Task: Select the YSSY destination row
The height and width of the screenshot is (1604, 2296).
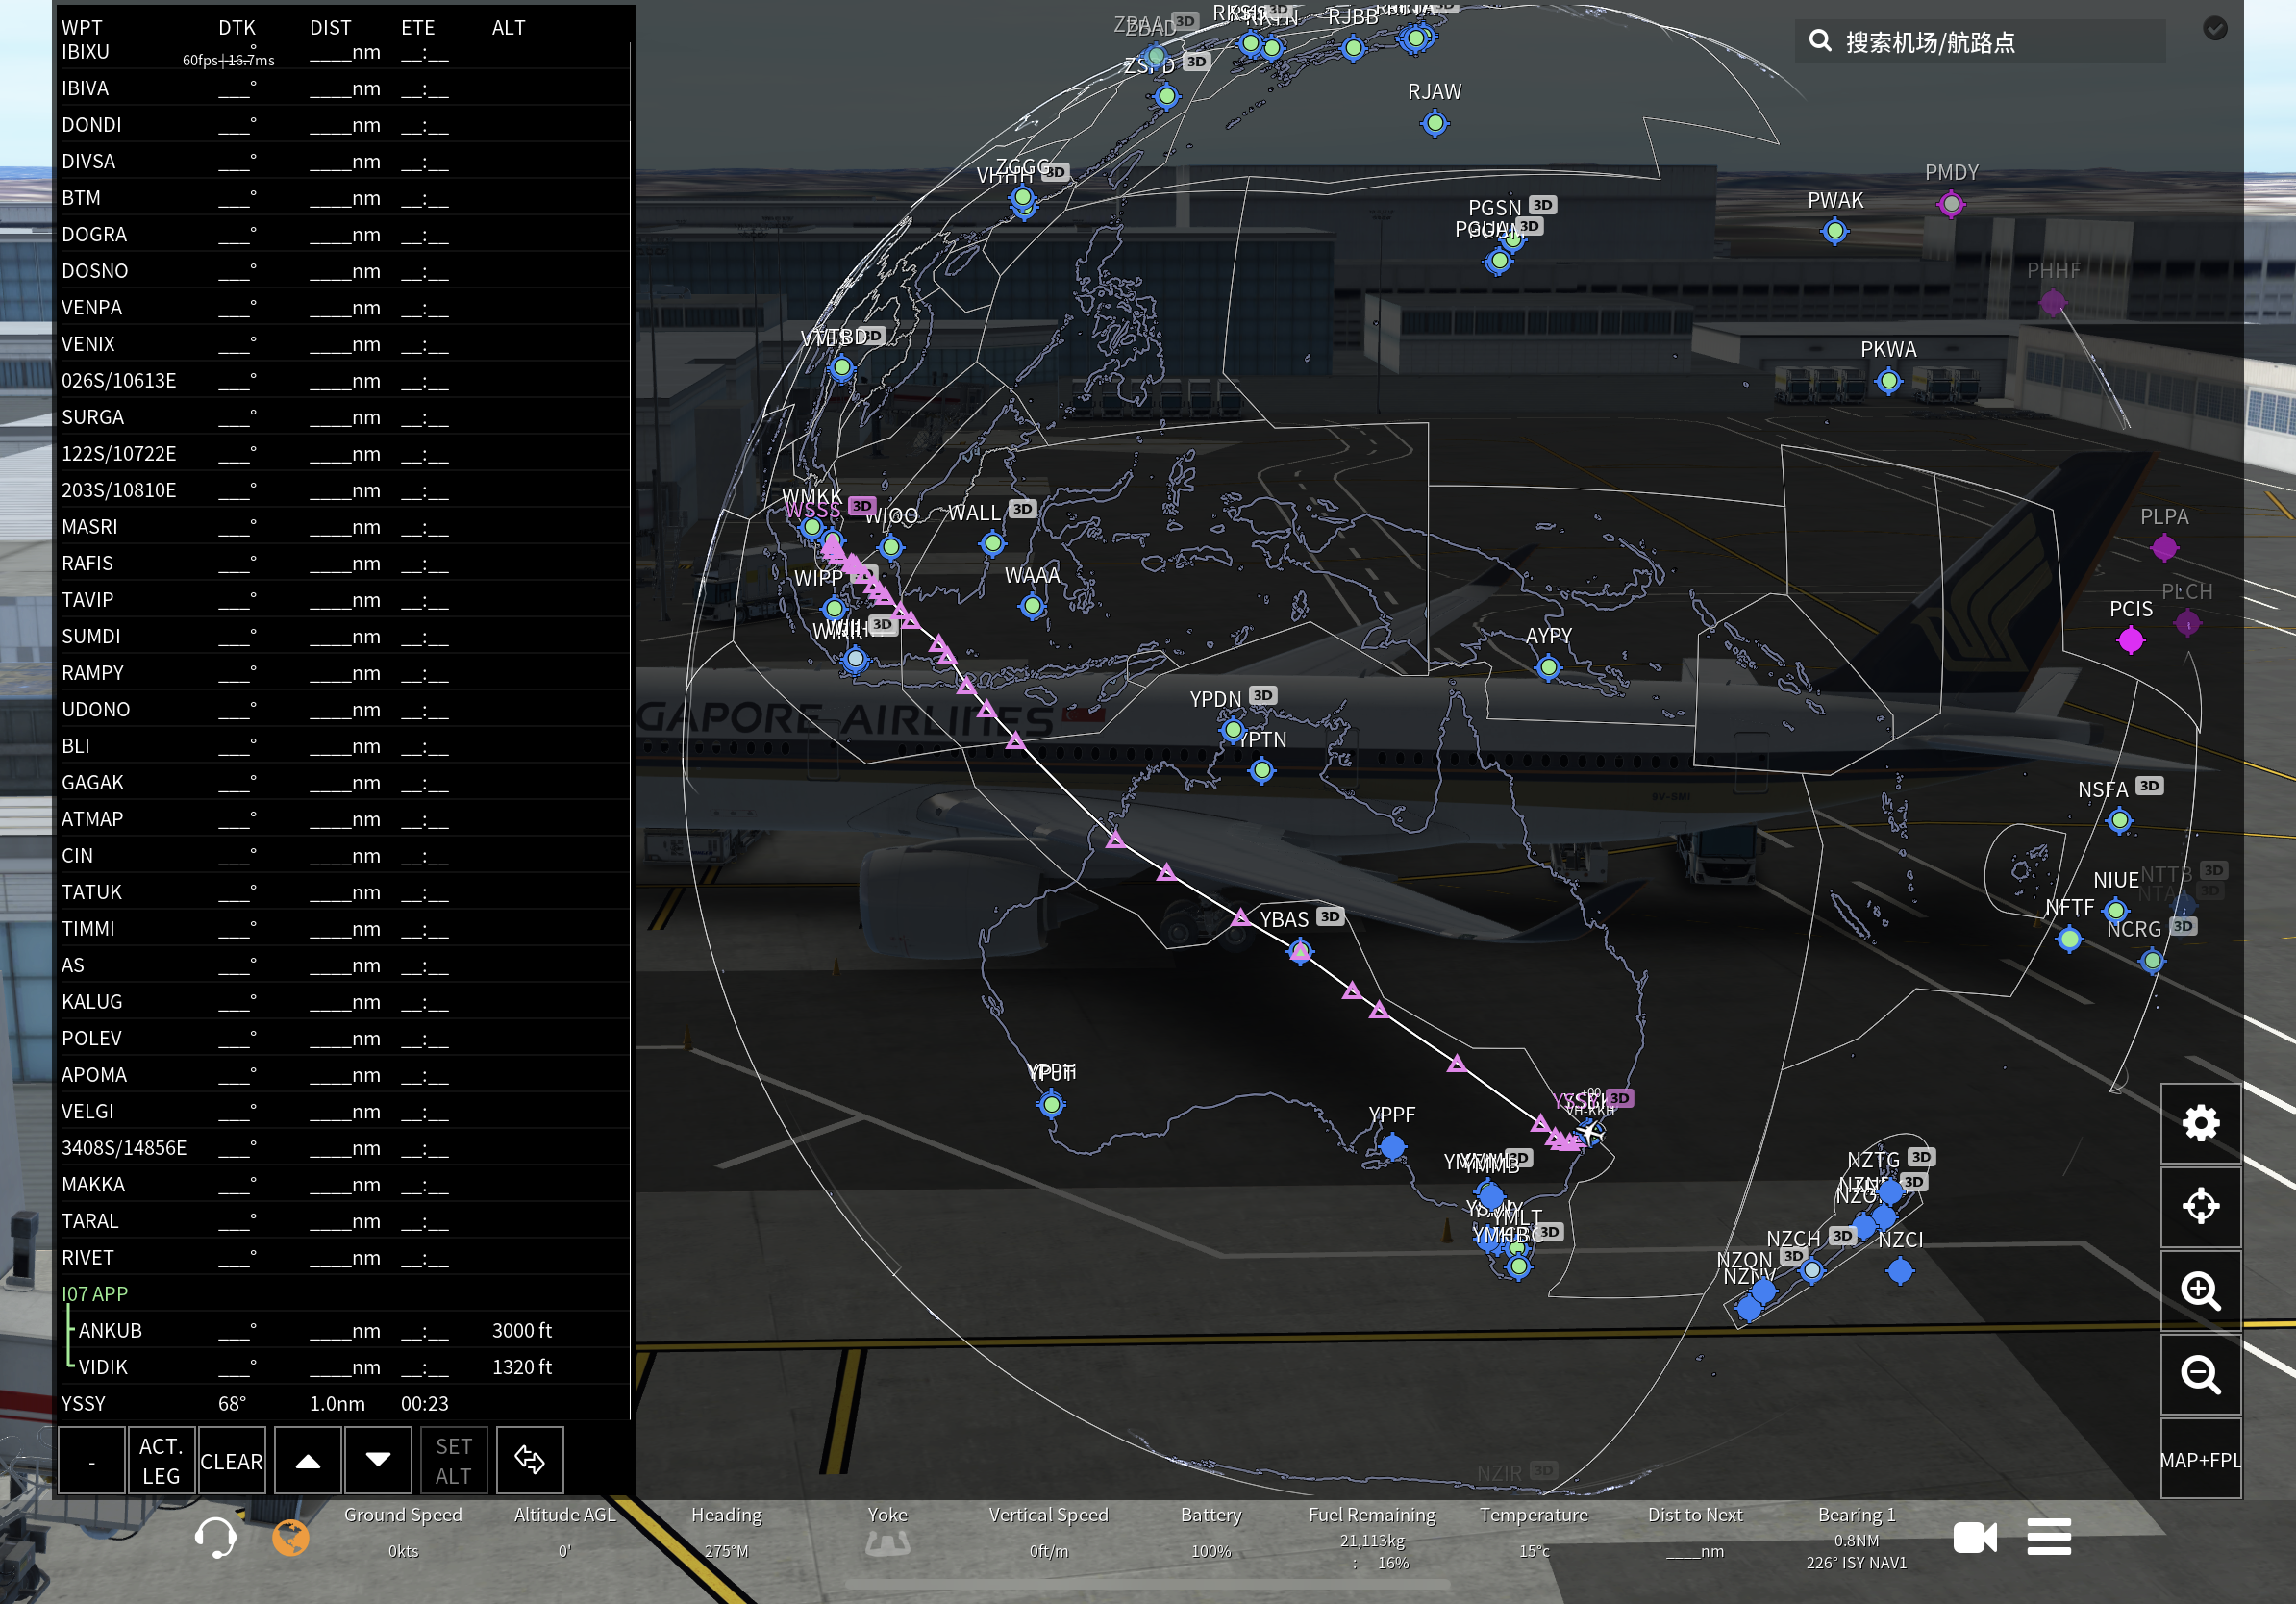Action: (84, 1403)
